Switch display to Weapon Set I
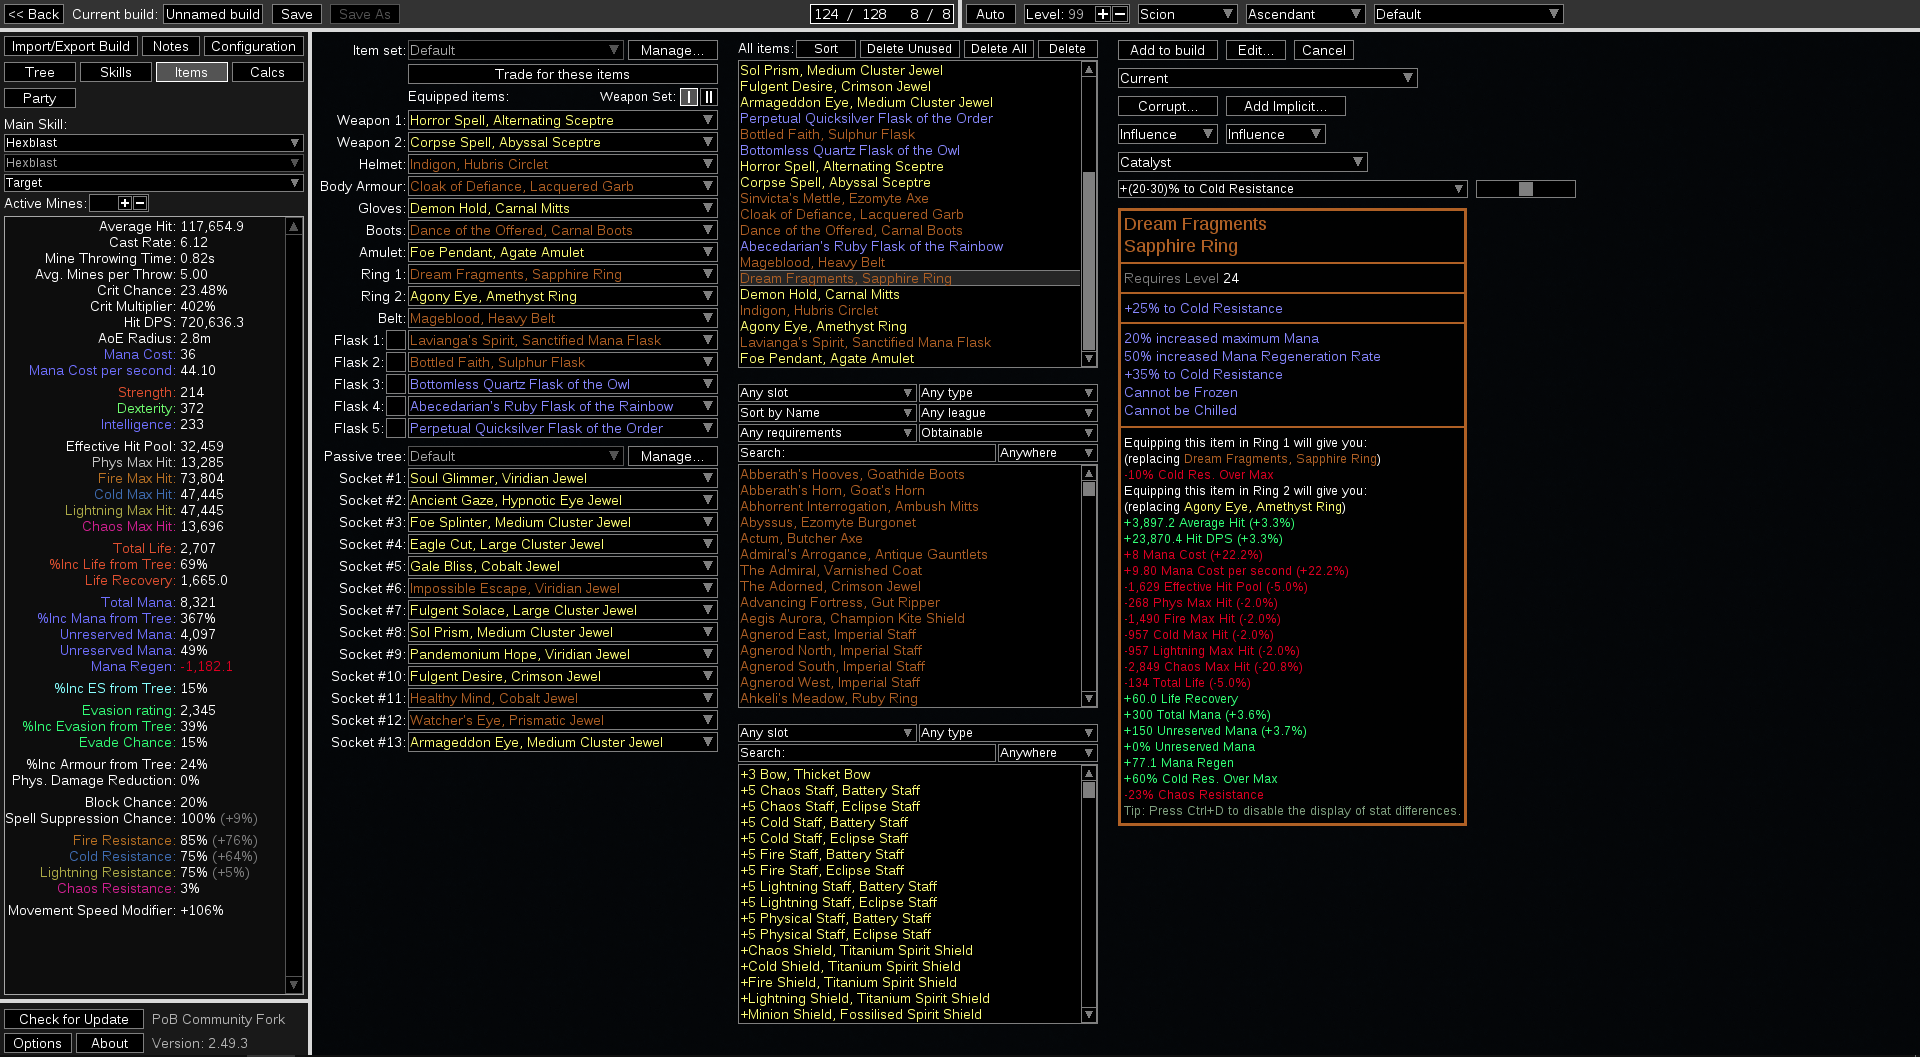Viewport: 1920px width, 1057px height. 688,97
